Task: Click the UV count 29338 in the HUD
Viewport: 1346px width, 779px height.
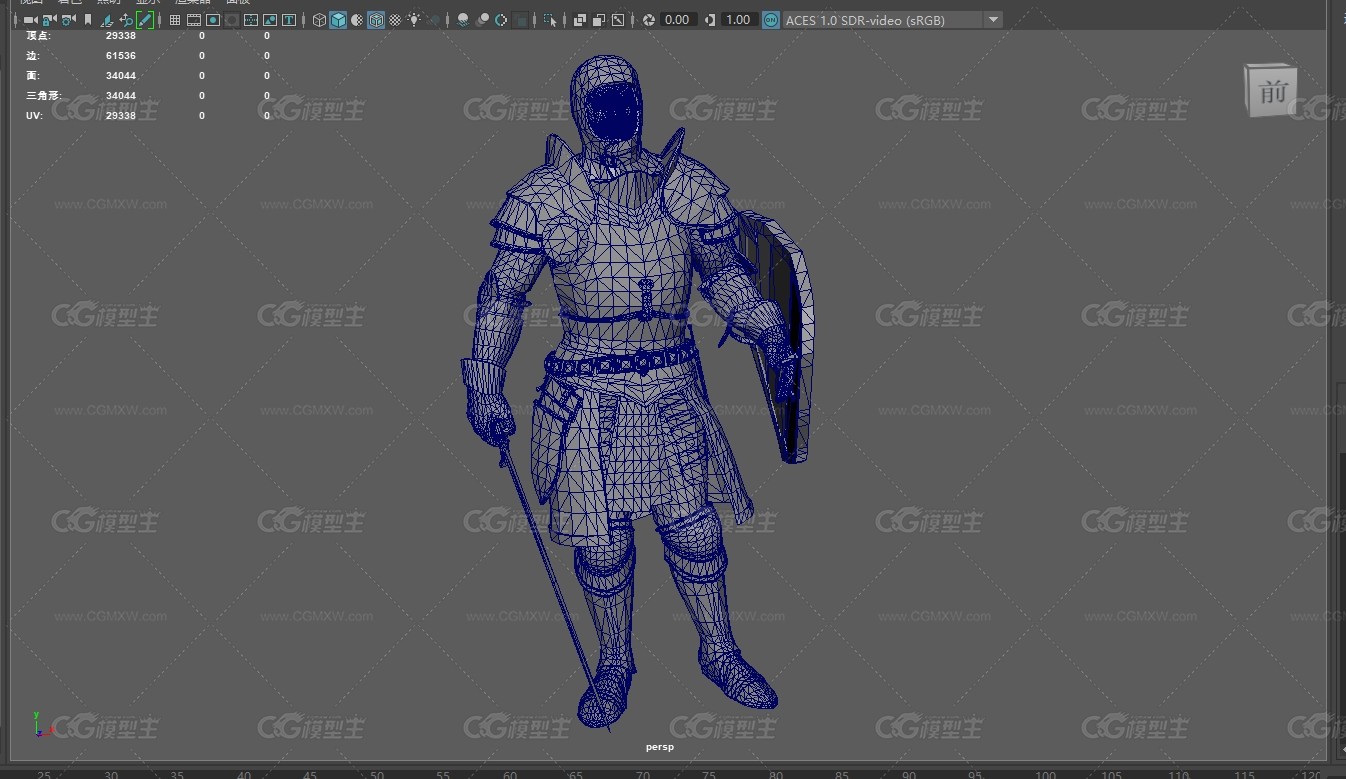Action: click(121, 116)
